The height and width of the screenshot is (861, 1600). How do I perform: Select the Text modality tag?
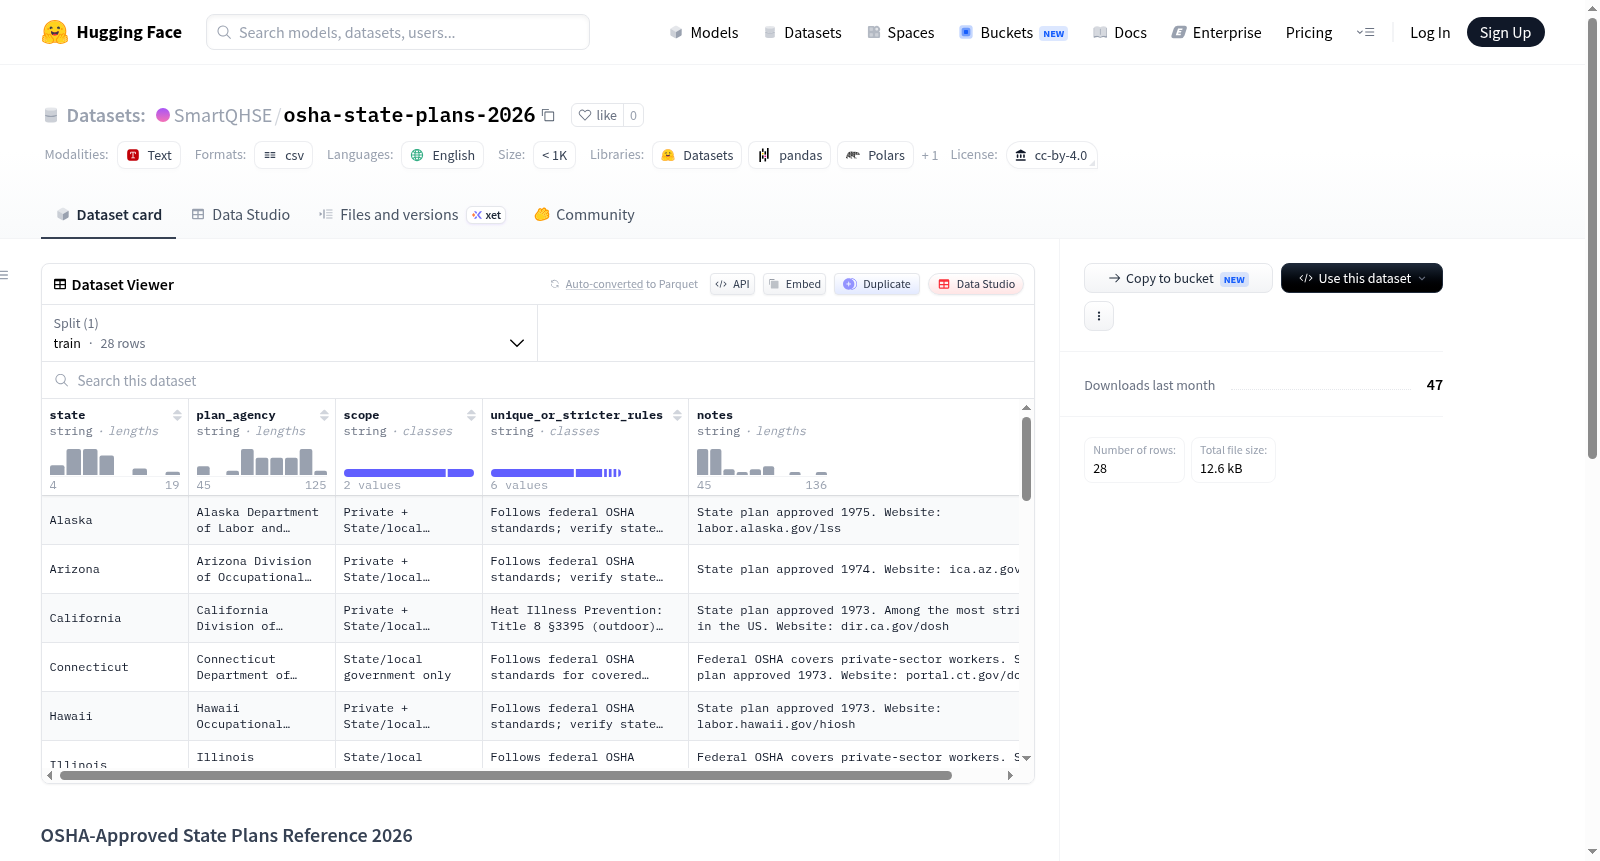click(149, 155)
